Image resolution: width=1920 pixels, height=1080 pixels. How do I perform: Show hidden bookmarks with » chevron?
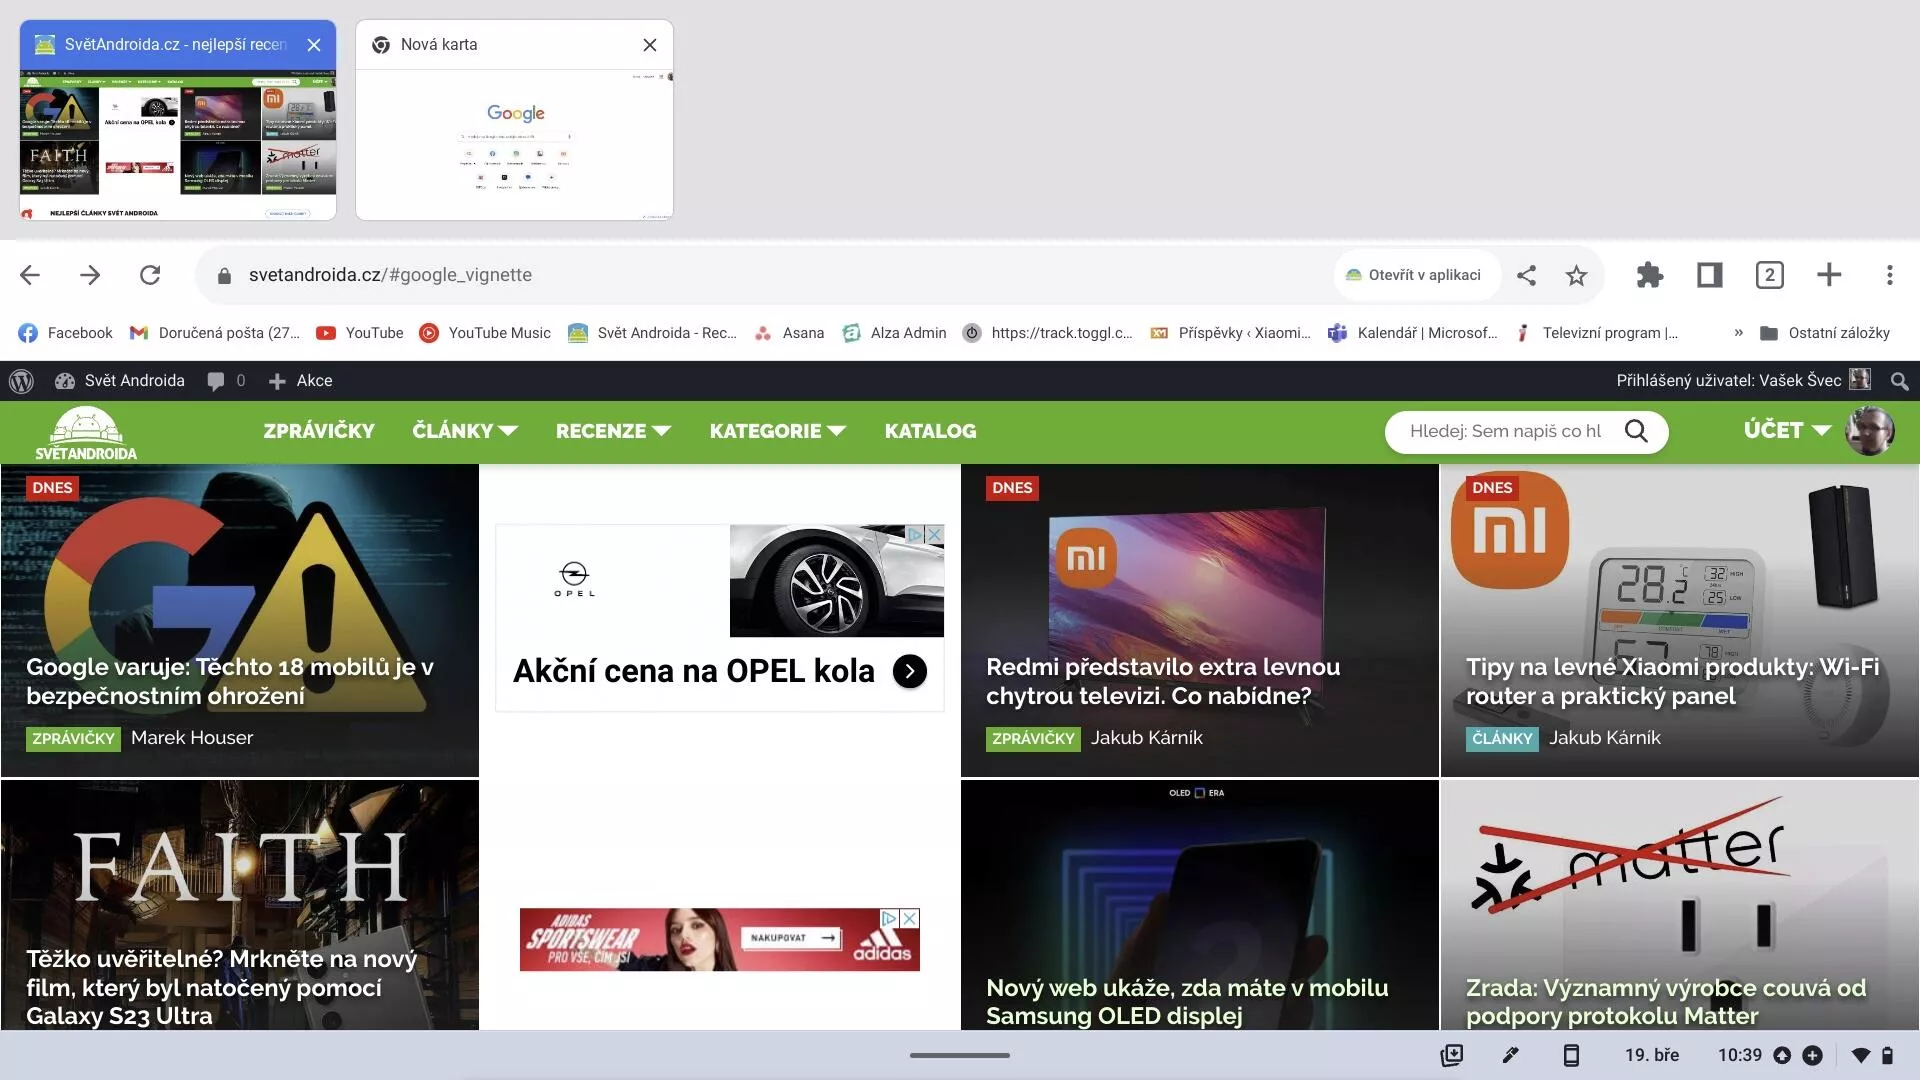(1738, 333)
